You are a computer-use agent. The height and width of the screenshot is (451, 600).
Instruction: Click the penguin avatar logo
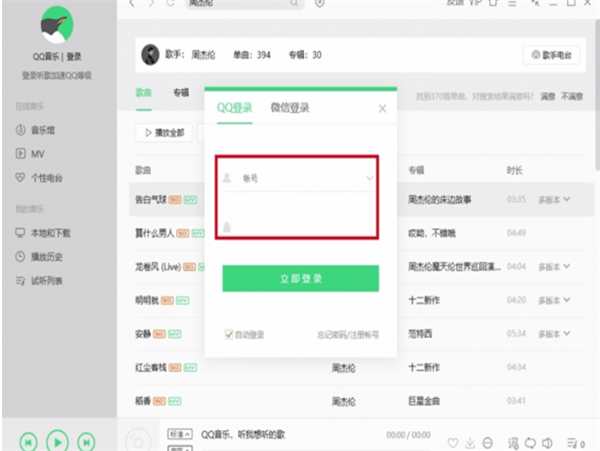(57, 24)
